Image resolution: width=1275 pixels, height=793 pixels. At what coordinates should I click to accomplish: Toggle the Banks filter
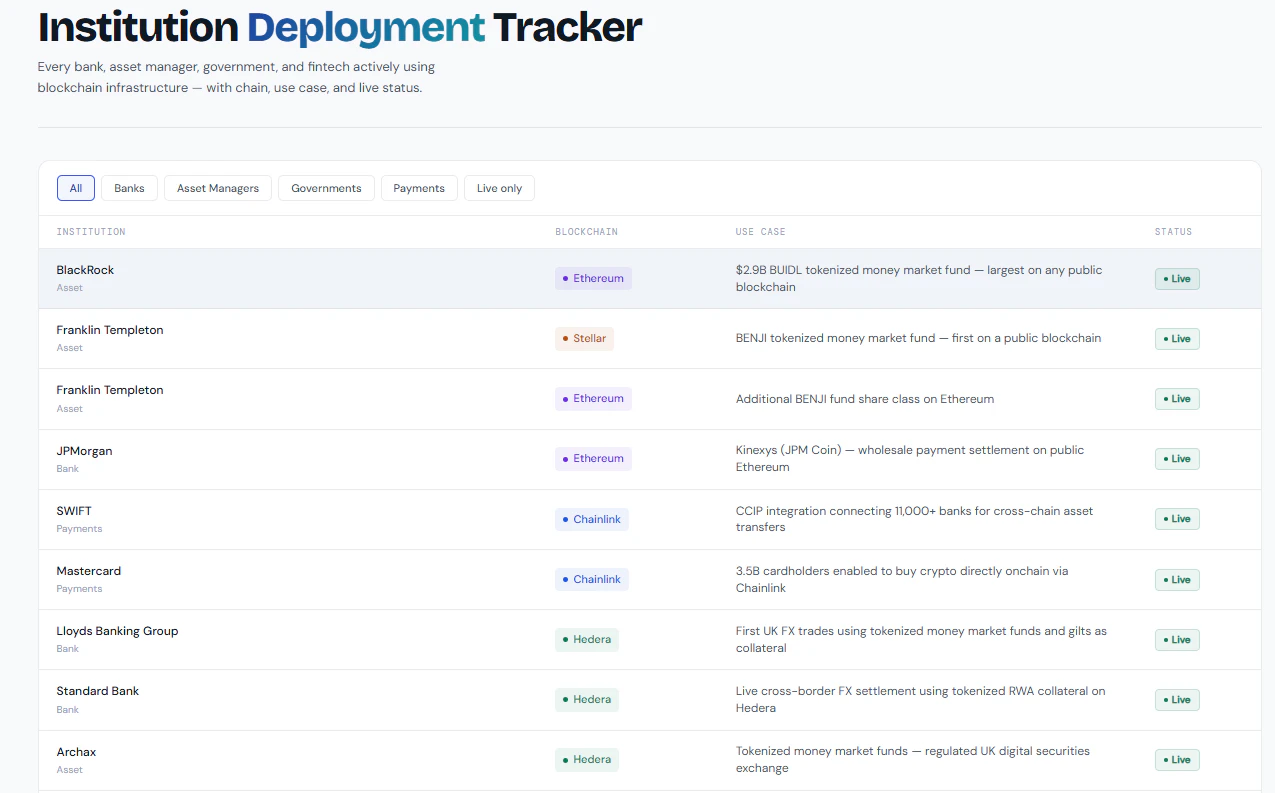[x=129, y=187]
